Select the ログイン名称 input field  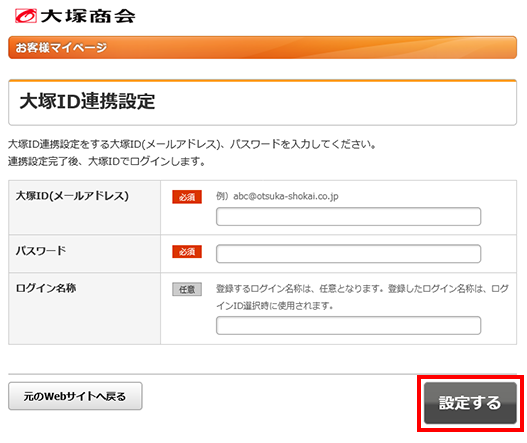tap(348, 325)
